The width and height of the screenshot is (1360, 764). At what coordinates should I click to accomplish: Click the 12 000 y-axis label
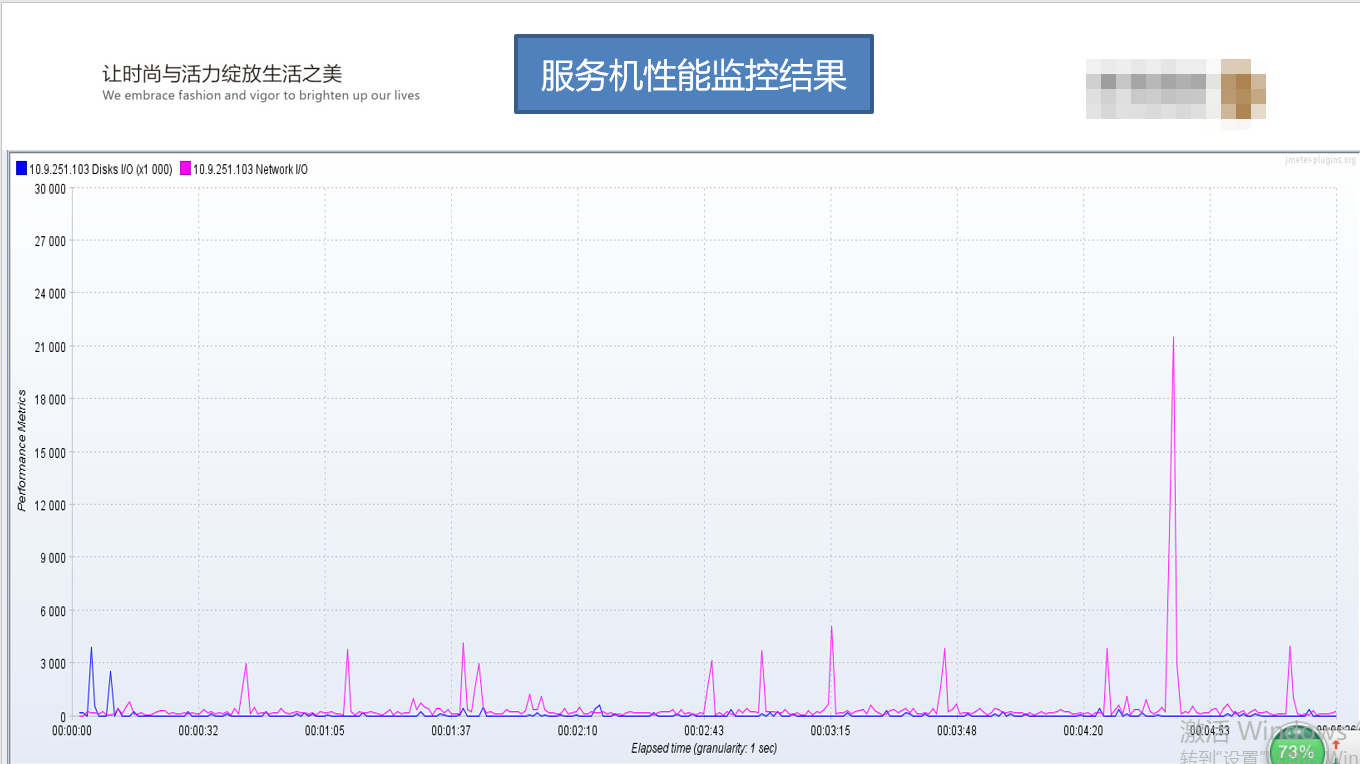coord(49,505)
